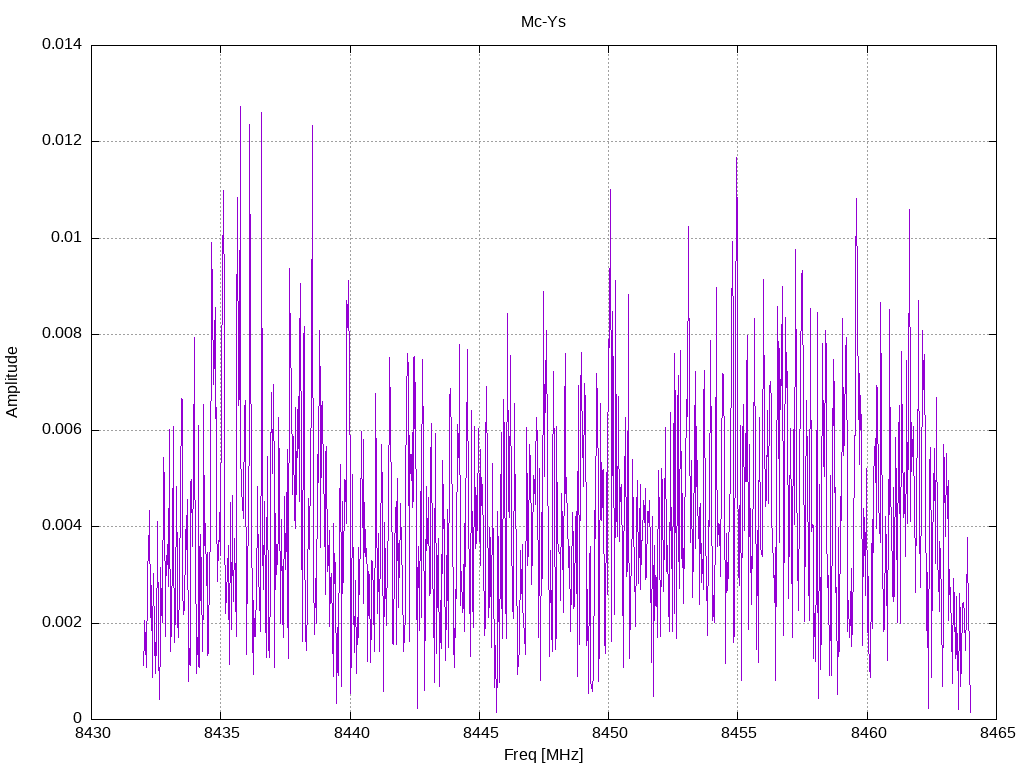The image size is (1024, 768).
Task: Click the x-axis tick label 8465
Action: coord(997,733)
